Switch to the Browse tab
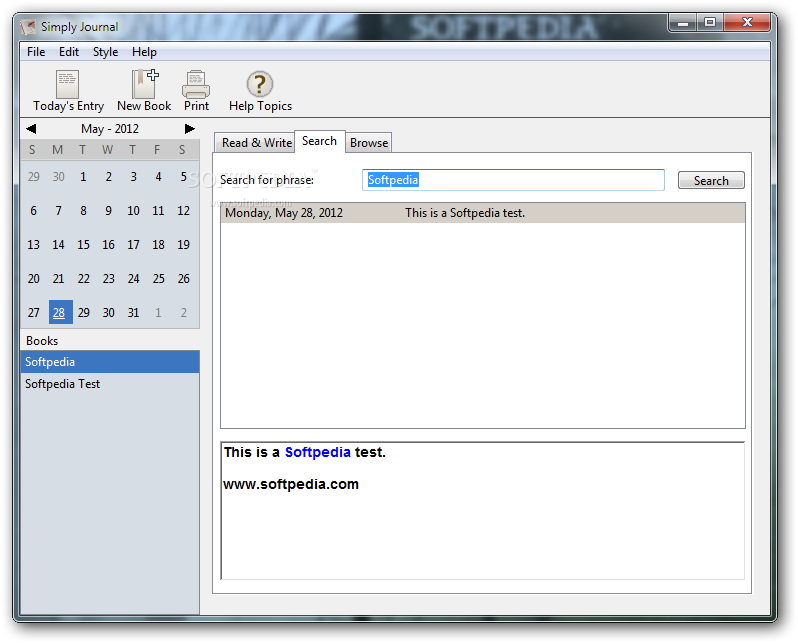 [369, 143]
